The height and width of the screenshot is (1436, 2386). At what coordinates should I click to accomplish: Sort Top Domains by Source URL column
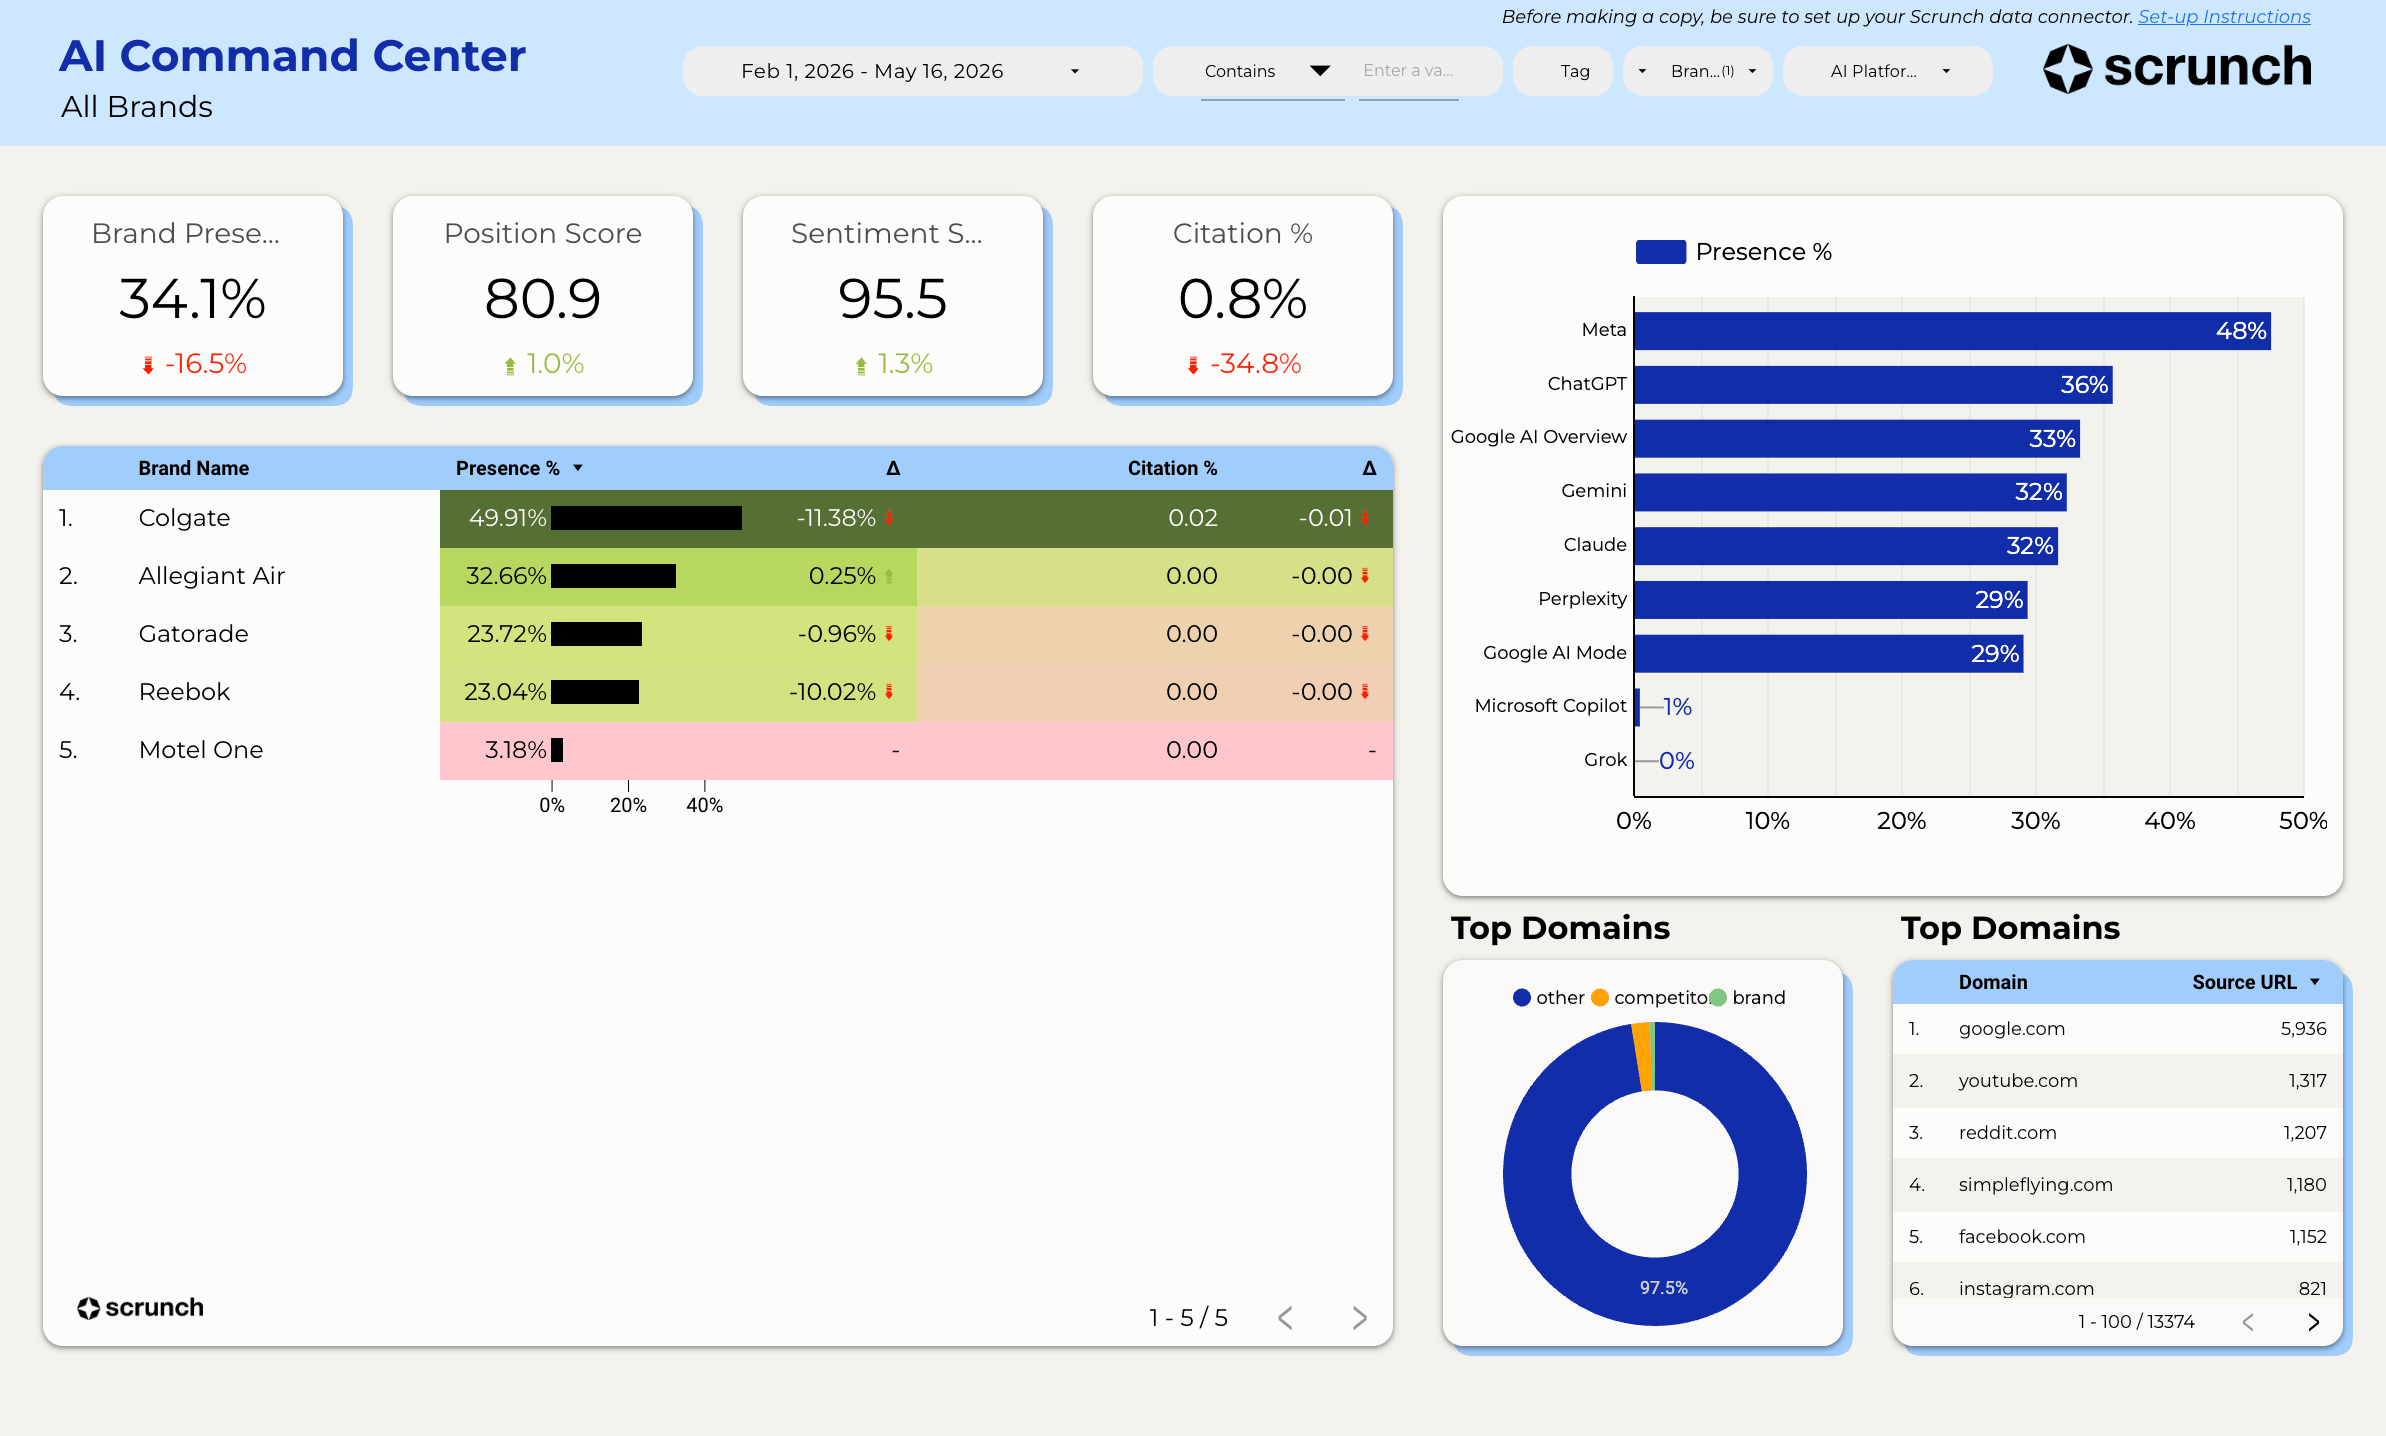pyautogui.click(x=2244, y=982)
